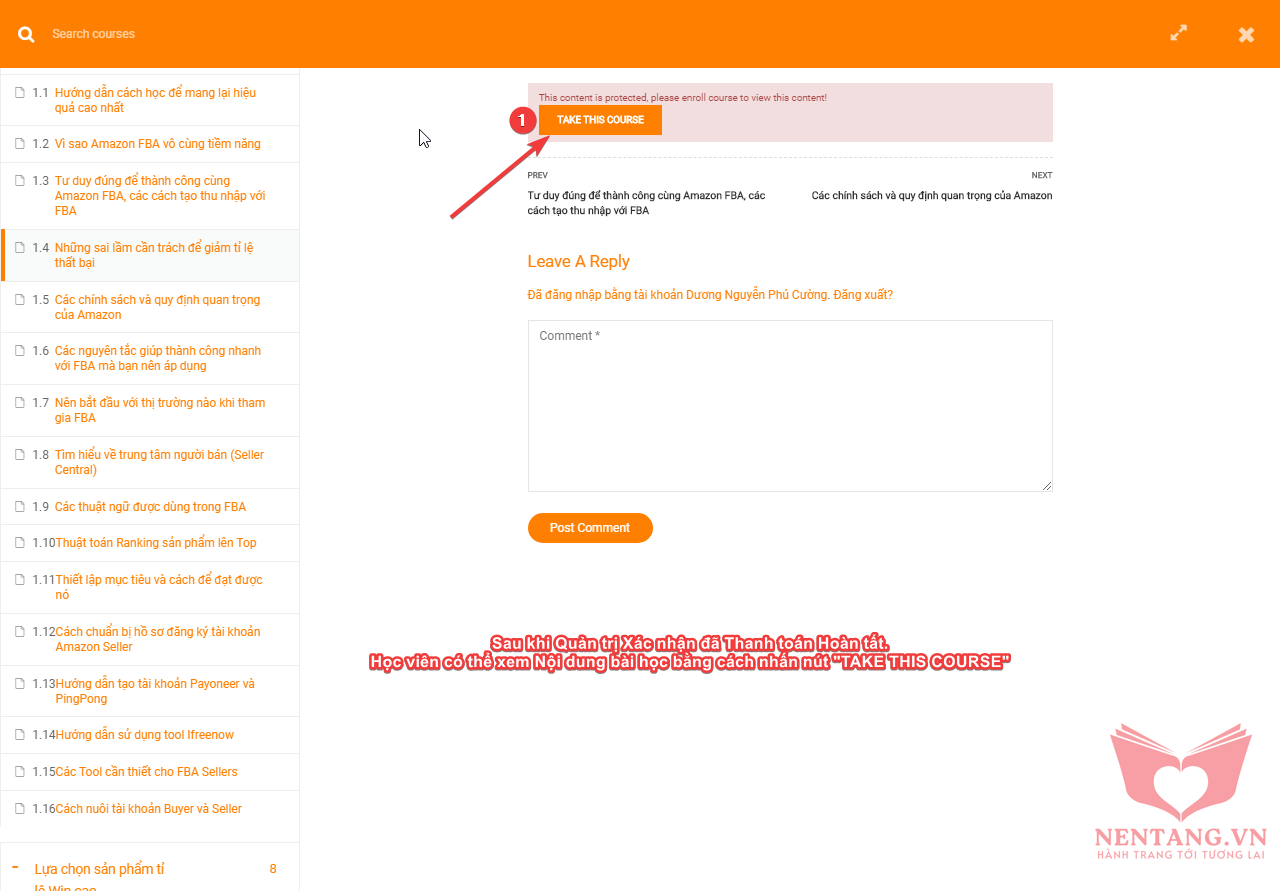Click document icon beside lesson 1.14
The height and width of the screenshot is (891, 1280).
20,735
